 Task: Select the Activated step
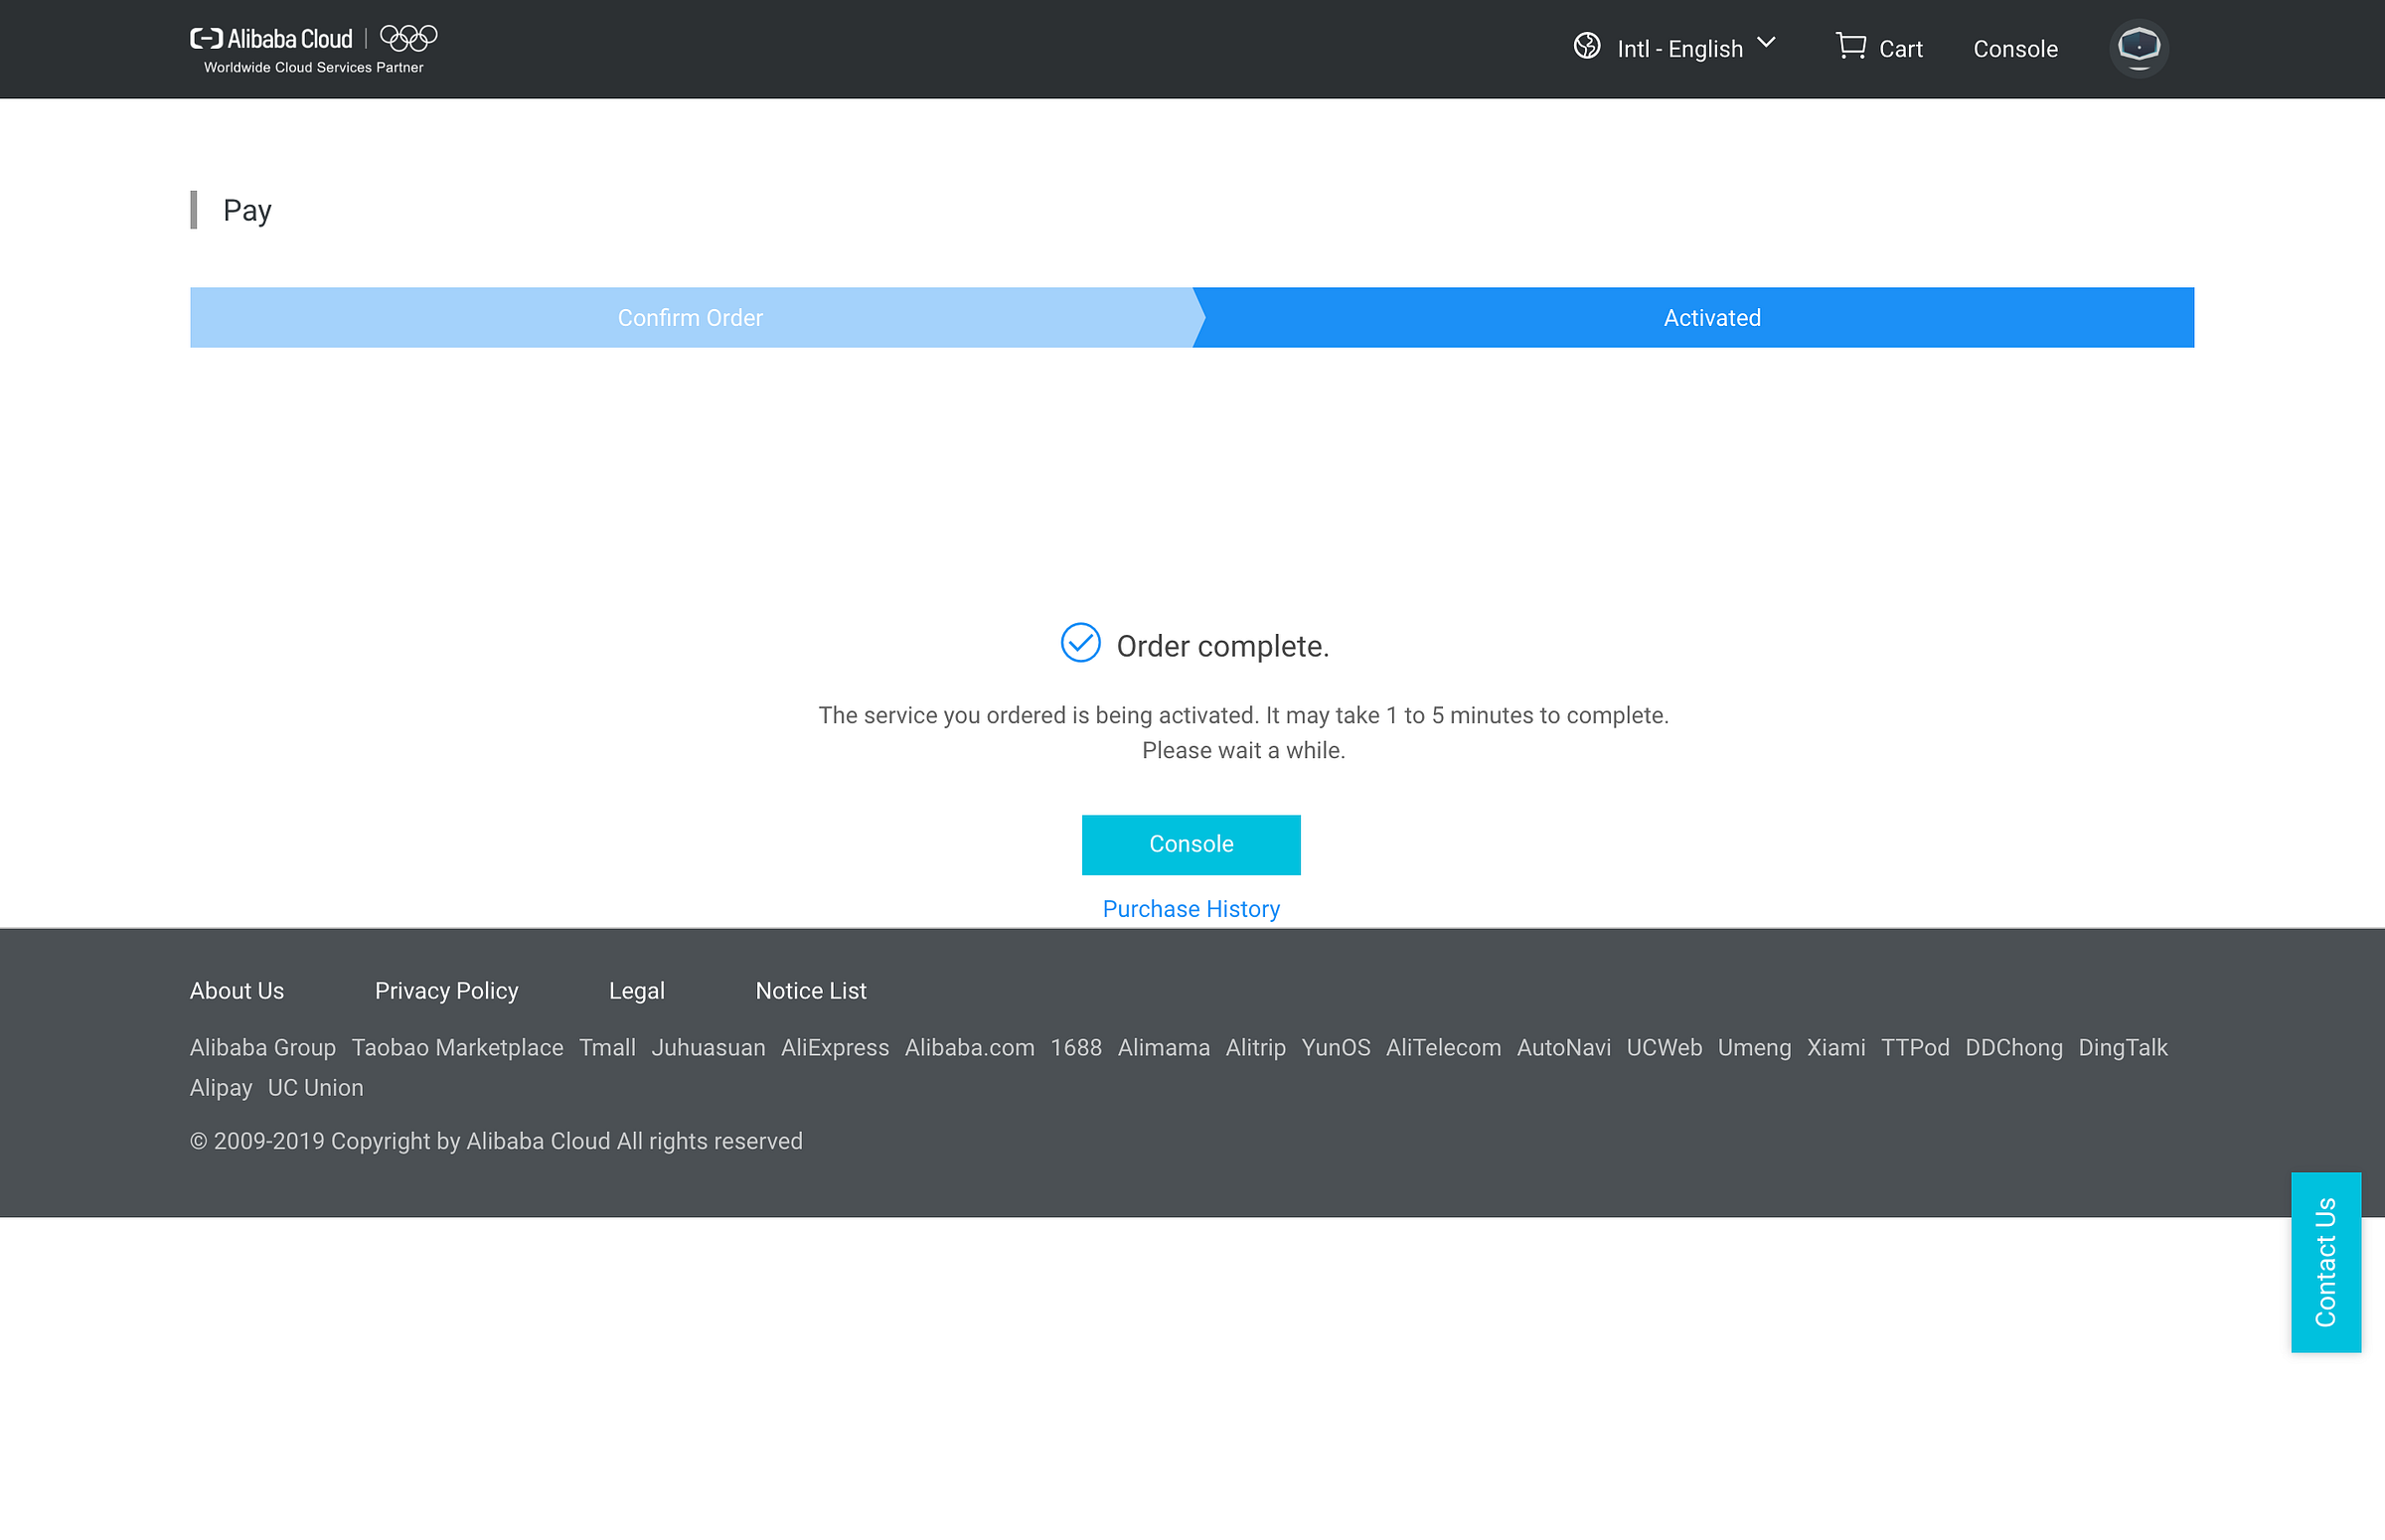pos(1711,318)
